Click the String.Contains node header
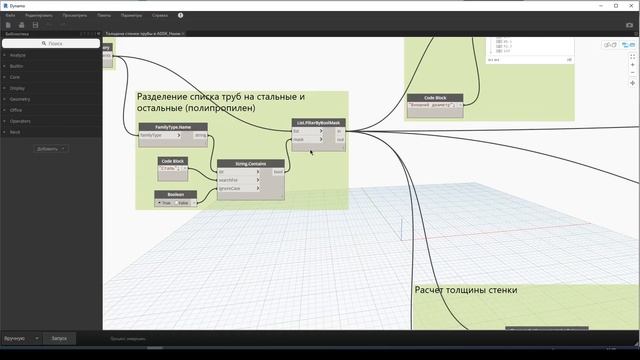Screen dimensions: 640x360 point(251,164)
